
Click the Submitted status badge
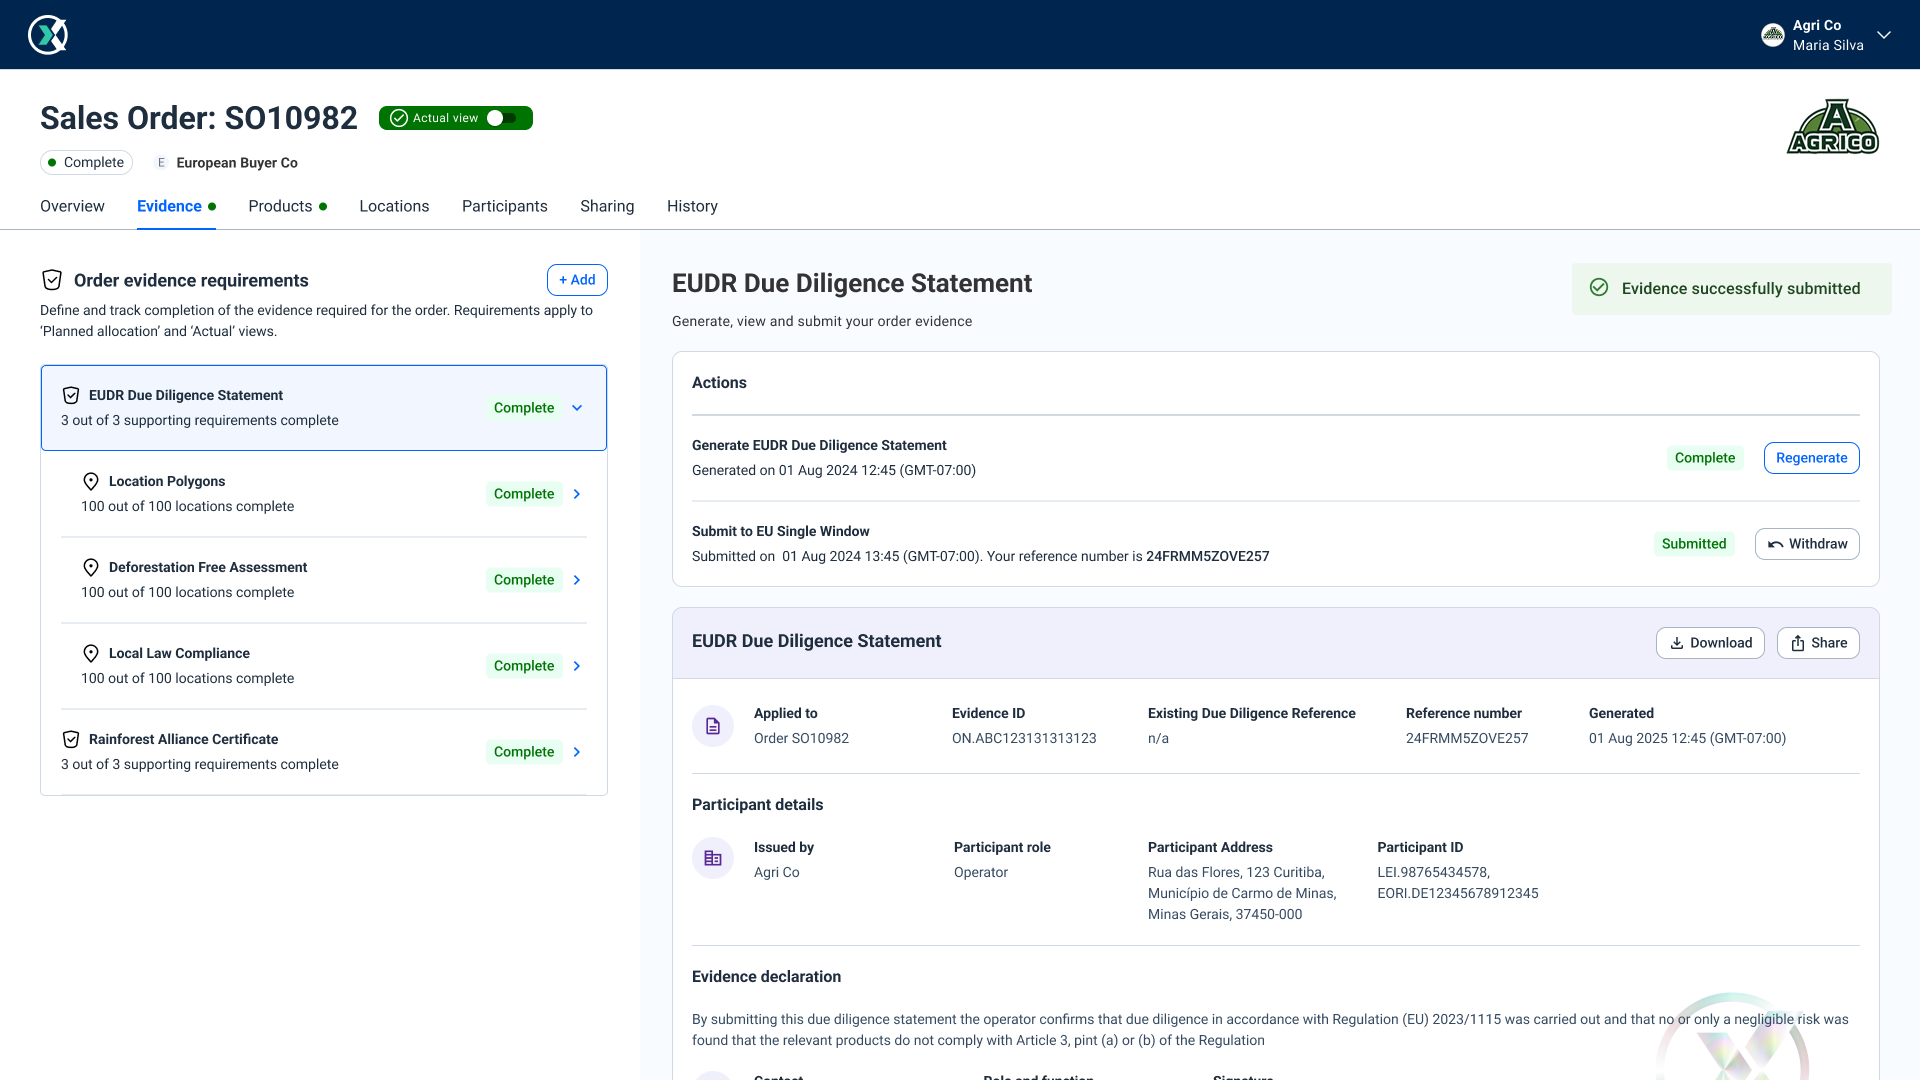point(1694,544)
